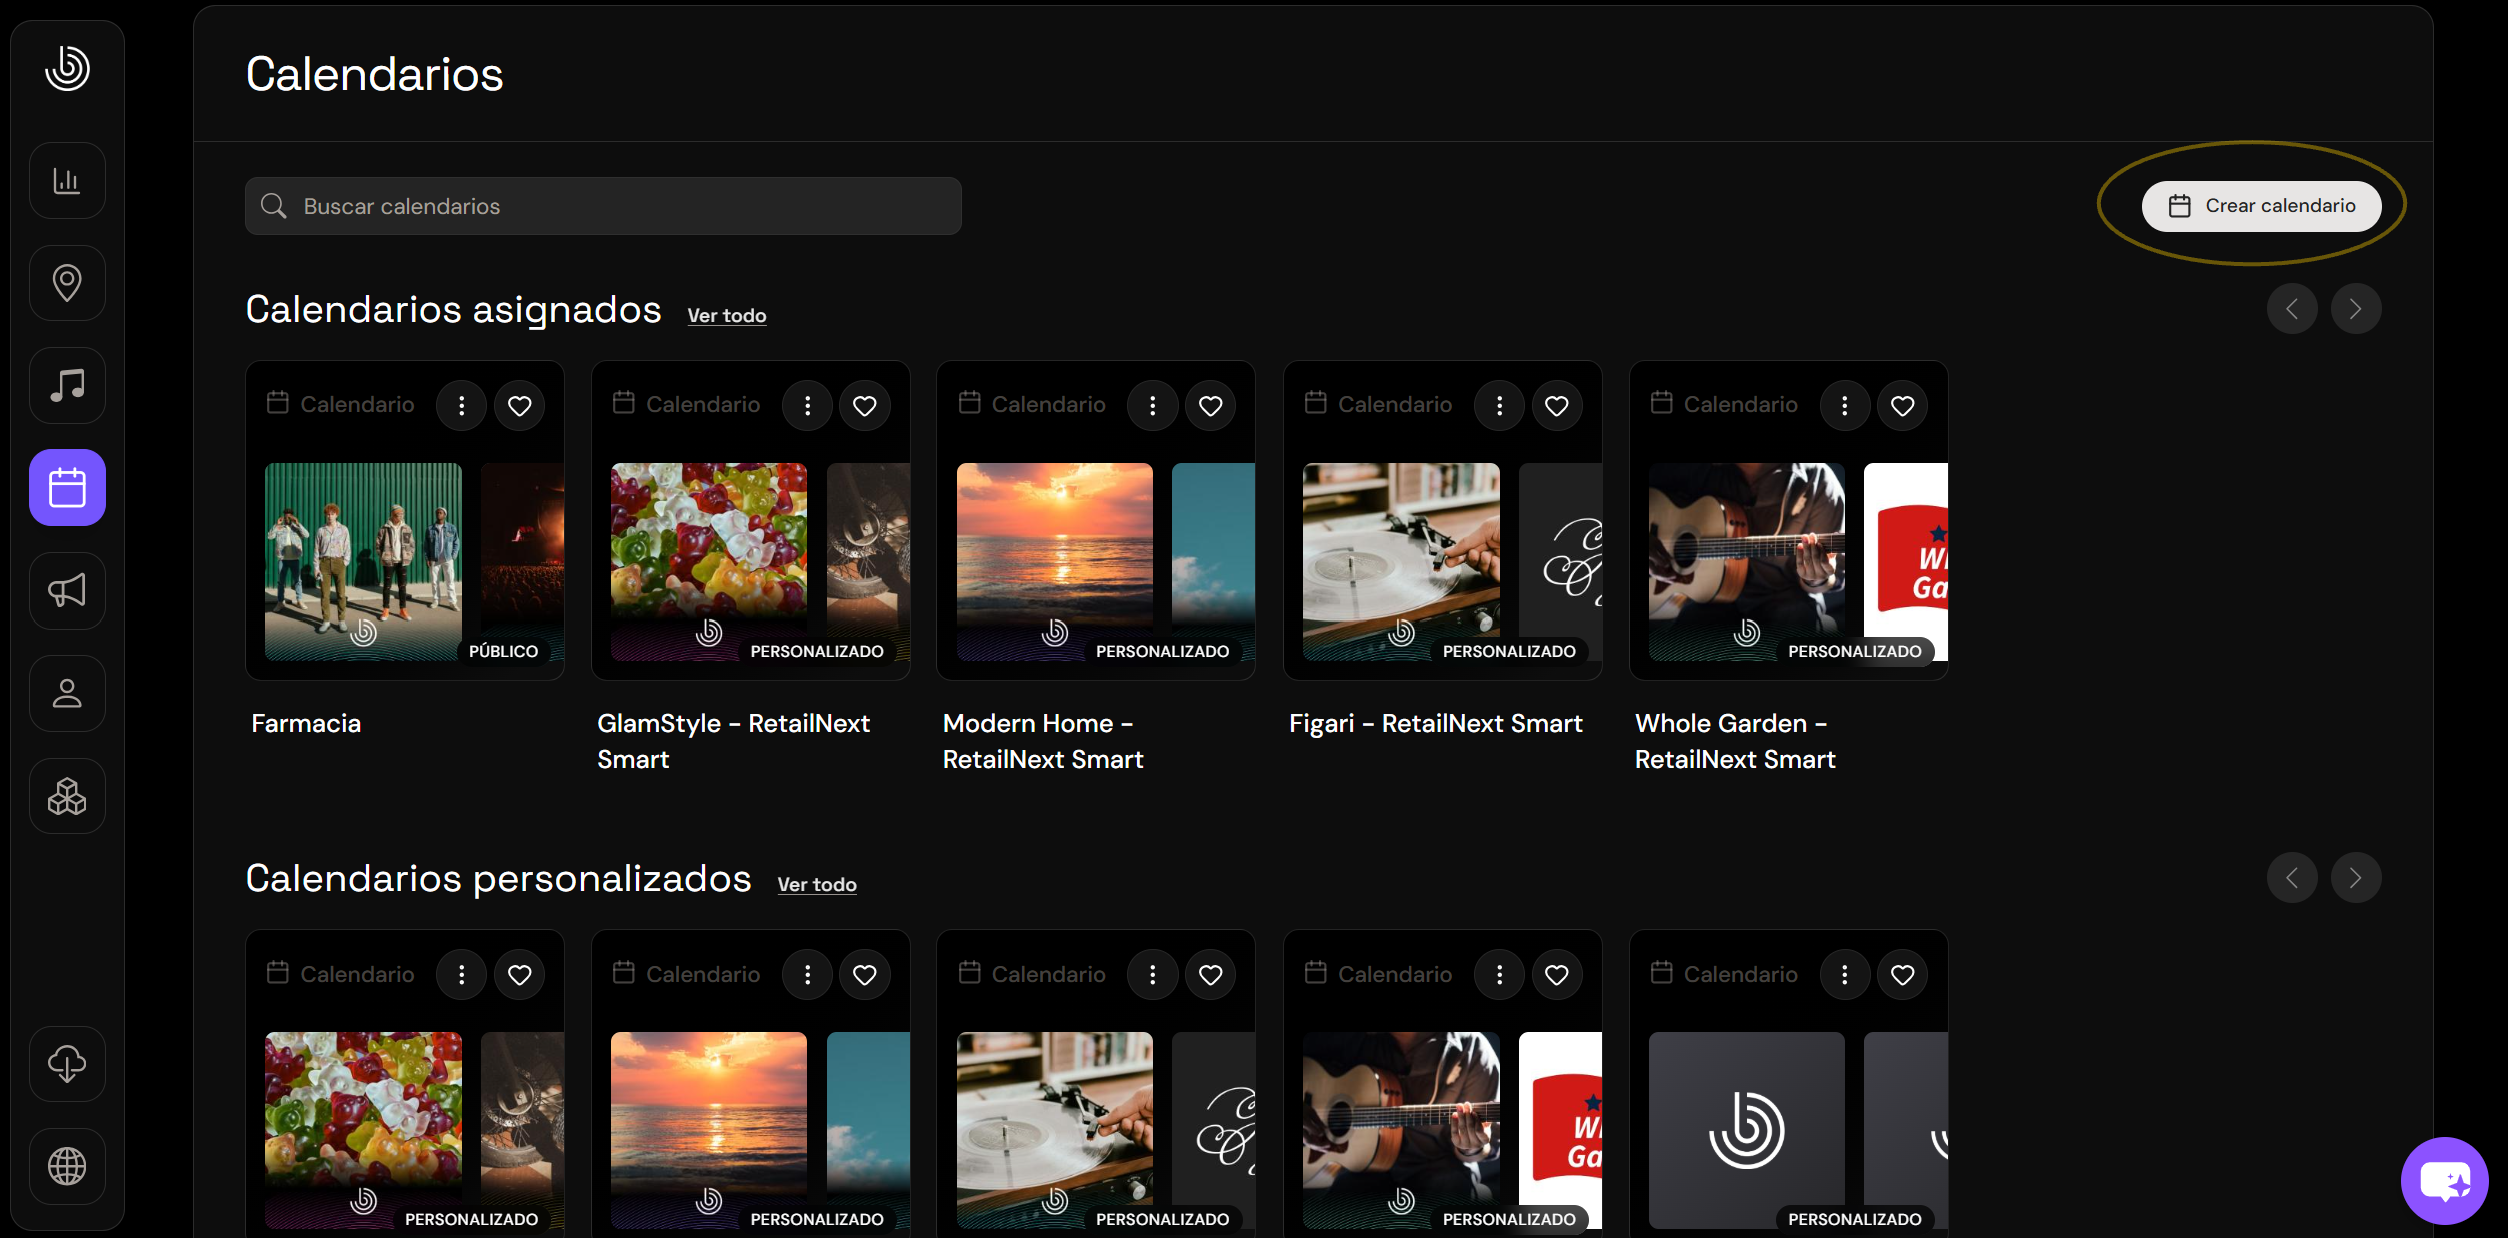Favorite the personalizados sunset calendar
This screenshot has width=2508, height=1238.
pos(865,975)
